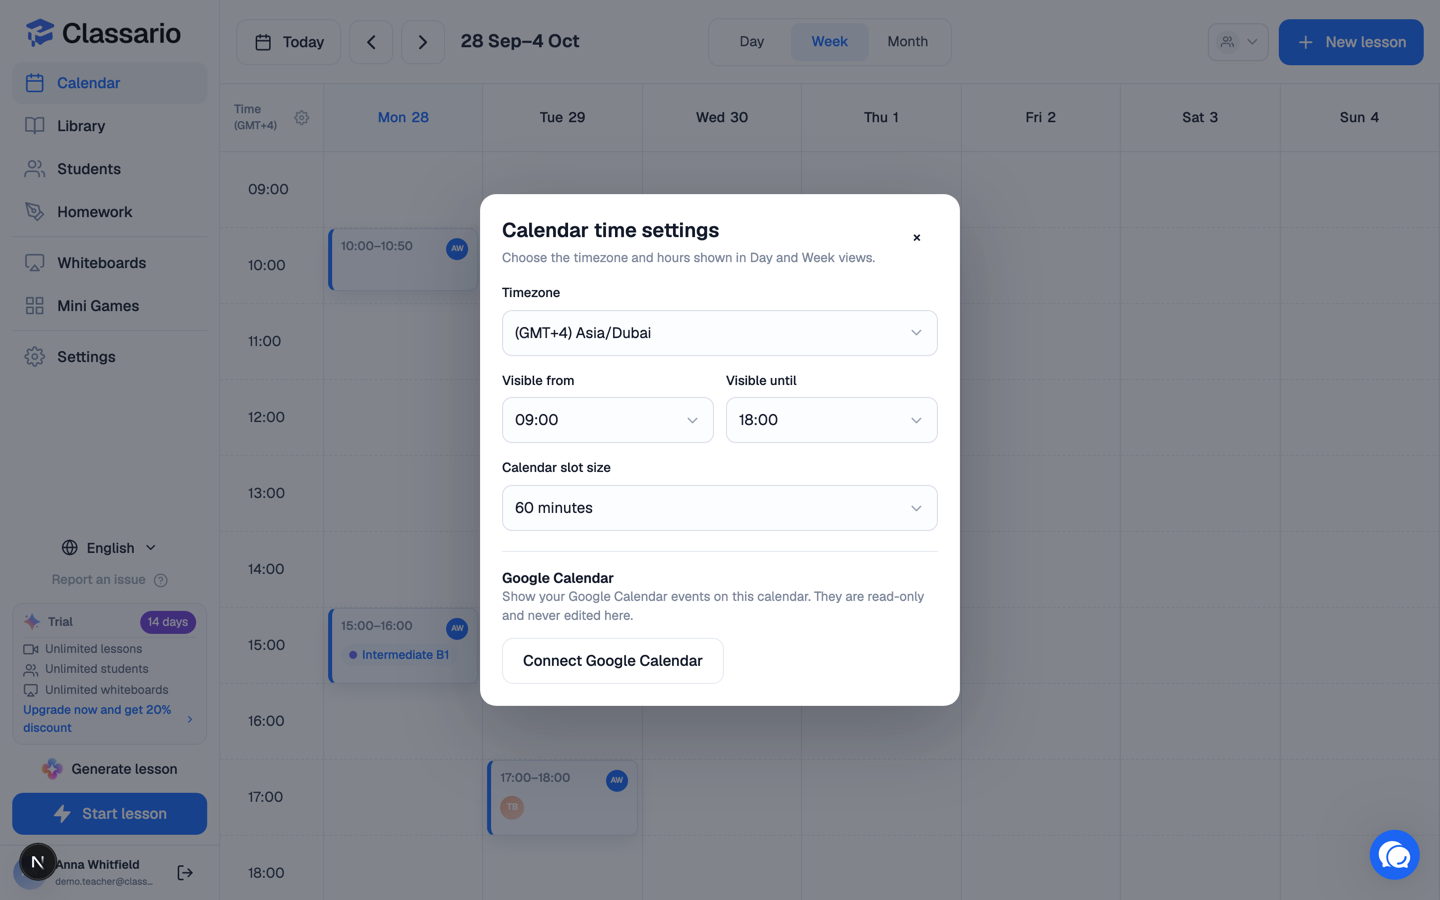Create a New lesson
The width and height of the screenshot is (1440, 900).
(1351, 42)
